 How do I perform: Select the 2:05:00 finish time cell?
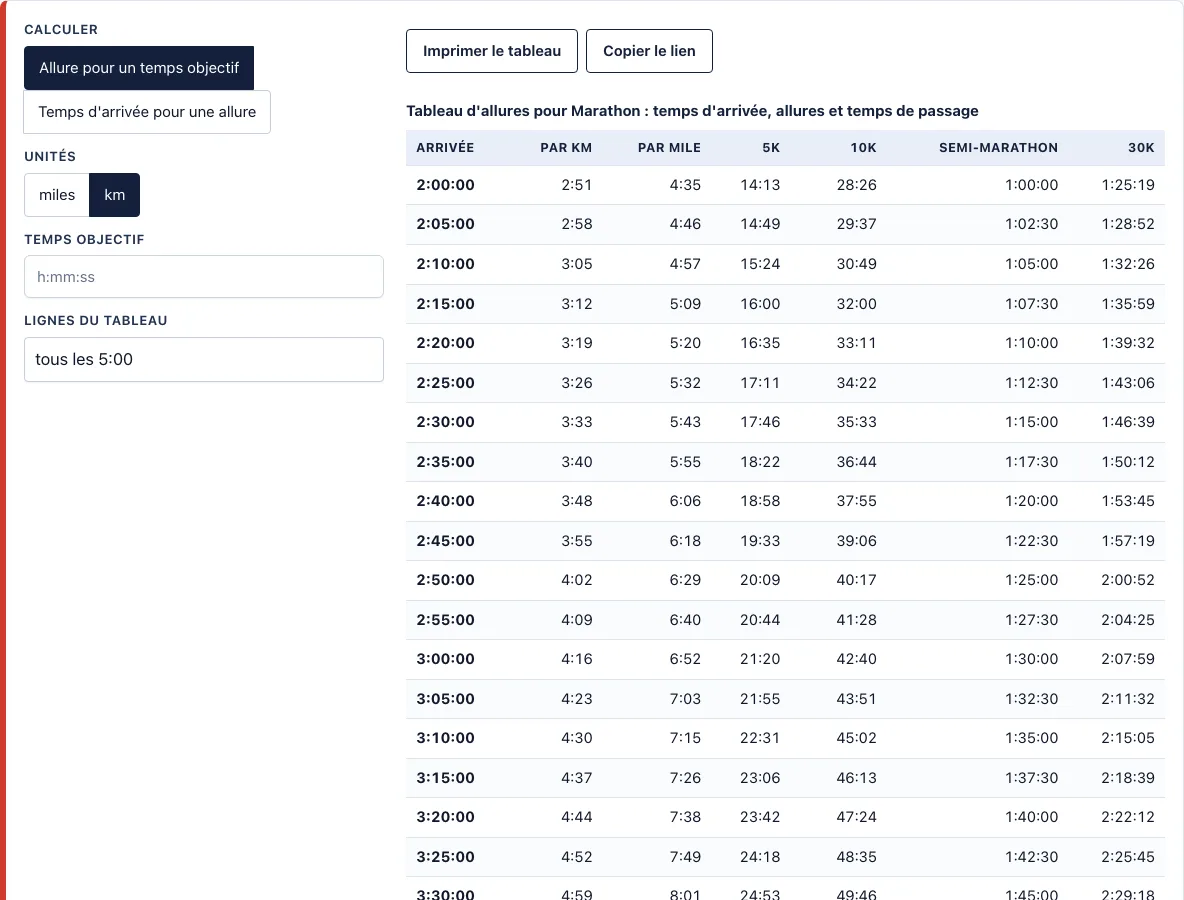point(446,224)
